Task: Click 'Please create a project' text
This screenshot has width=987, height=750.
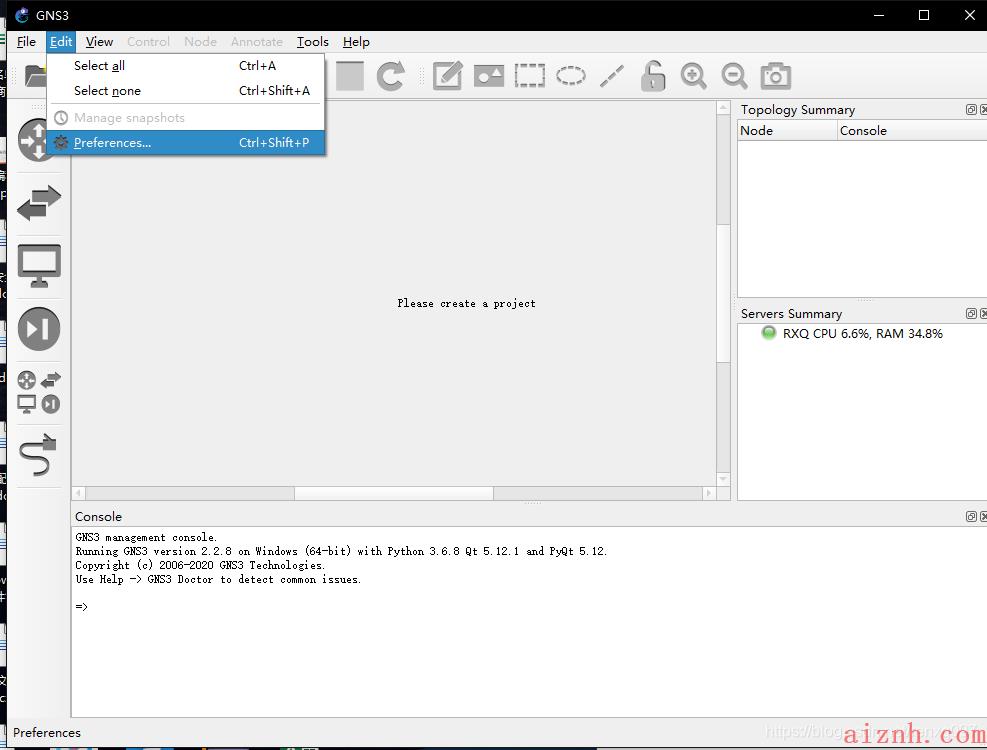Action: 466,304
